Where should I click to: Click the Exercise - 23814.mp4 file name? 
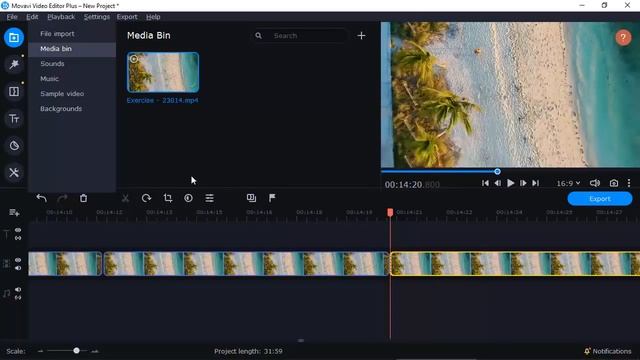(162, 100)
